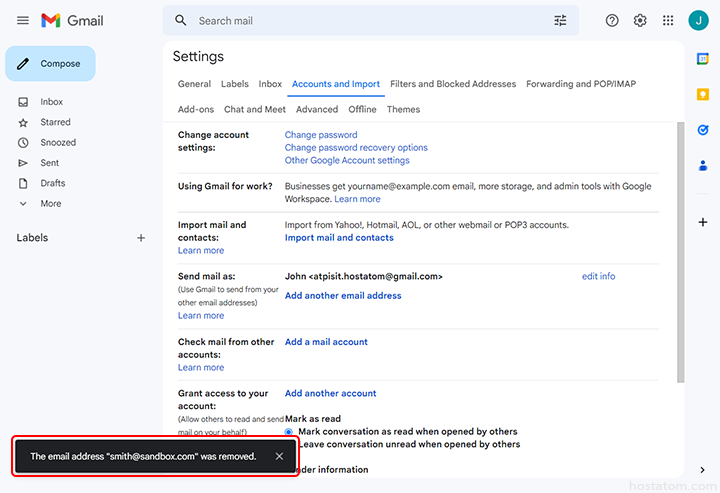Expand the side panel arrow

pyautogui.click(x=703, y=470)
